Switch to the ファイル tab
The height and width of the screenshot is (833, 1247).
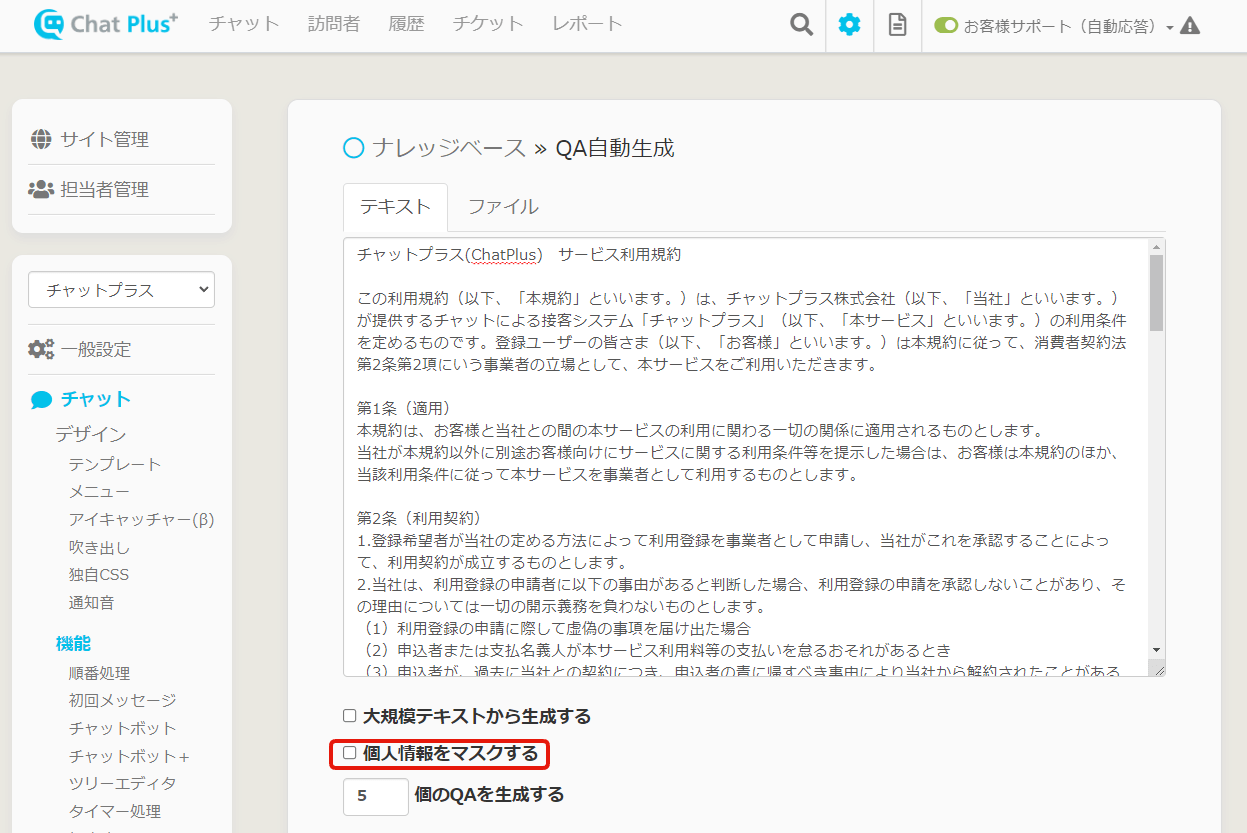pyautogui.click(x=503, y=207)
